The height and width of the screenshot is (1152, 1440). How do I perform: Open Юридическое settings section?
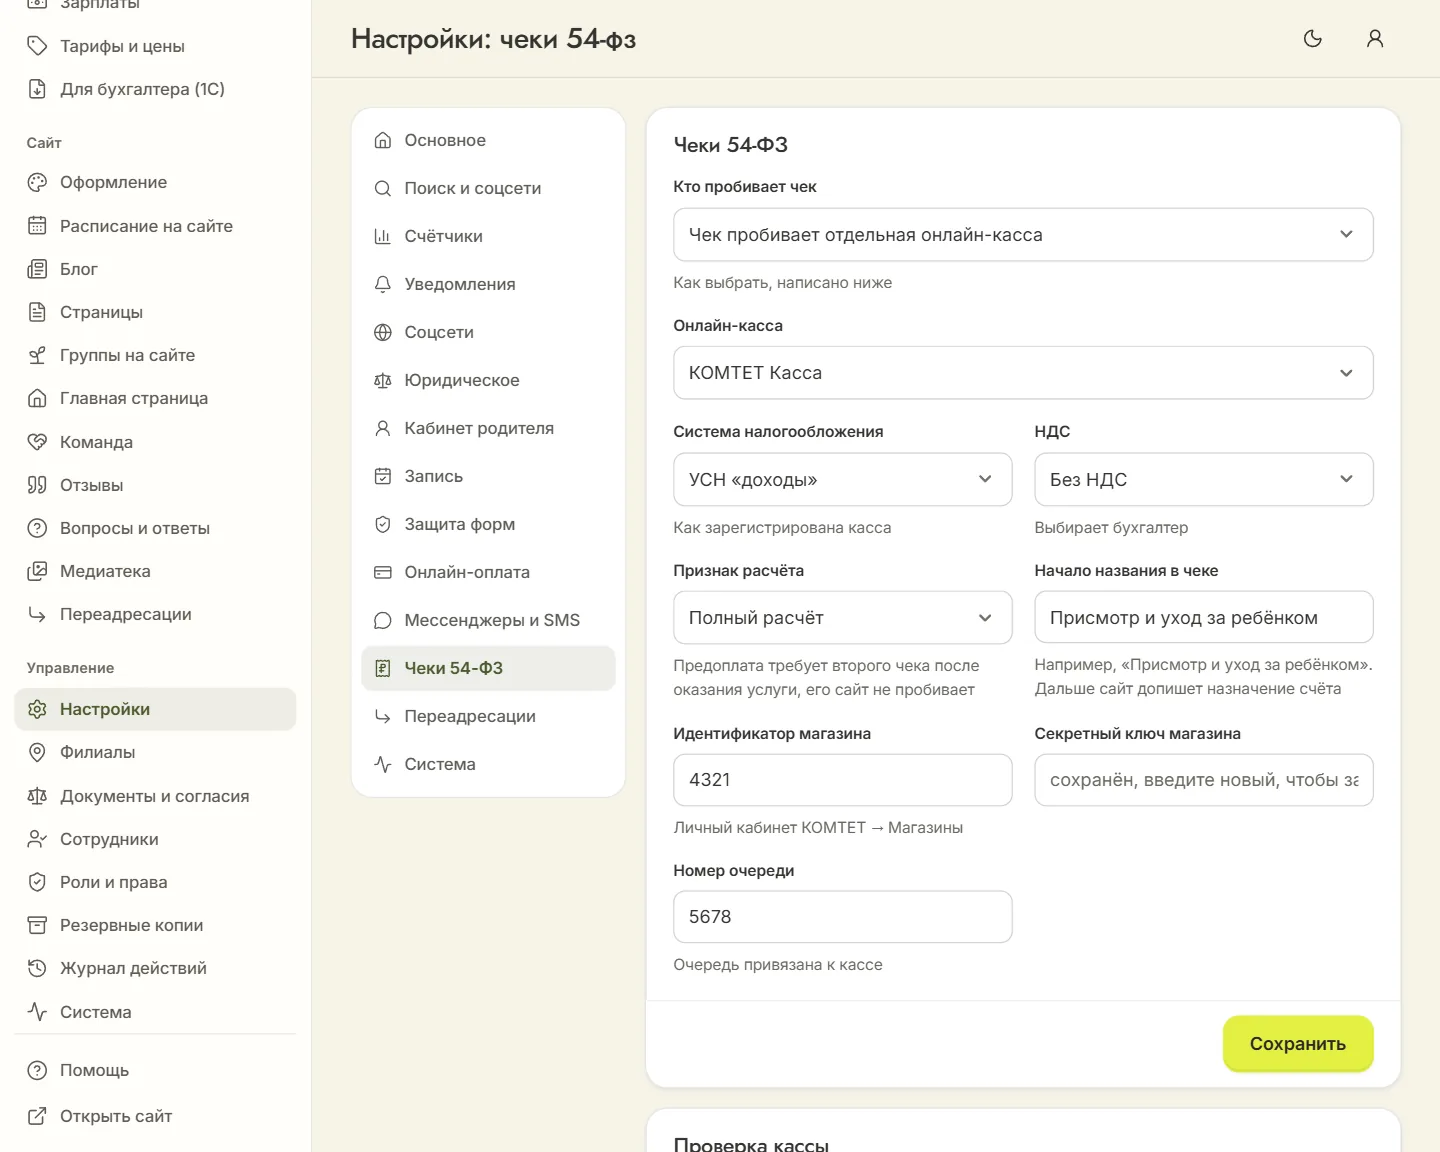tap(488, 380)
